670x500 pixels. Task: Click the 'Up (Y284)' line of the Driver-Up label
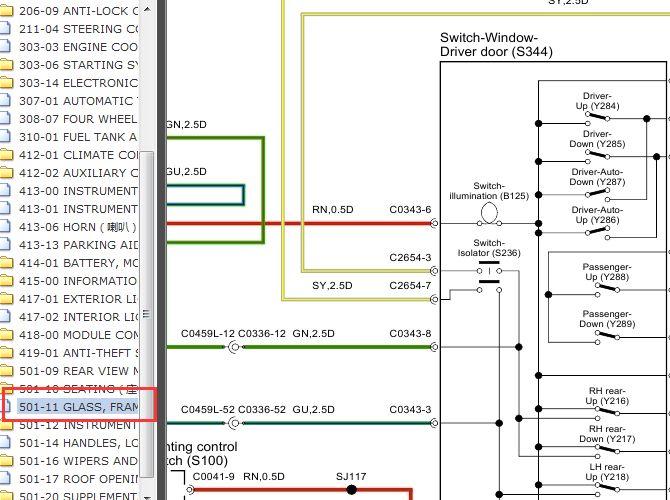click(x=597, y=106)
